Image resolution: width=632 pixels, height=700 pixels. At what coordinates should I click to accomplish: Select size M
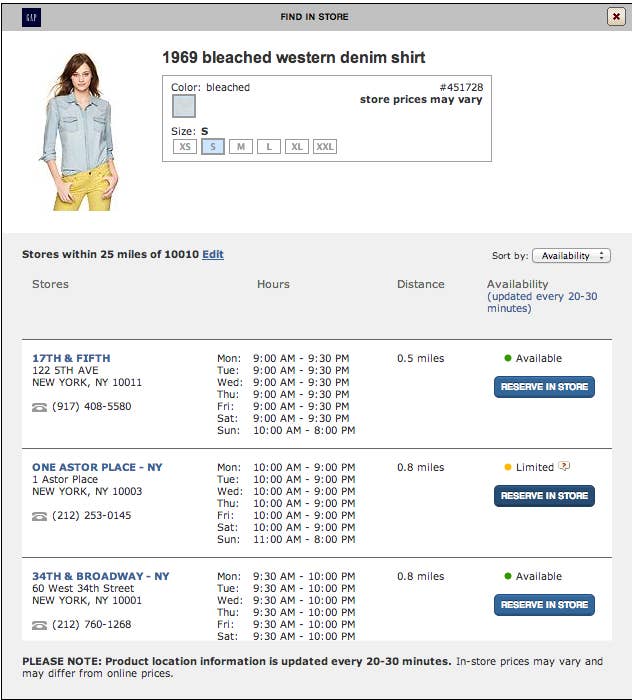click(240, 147)
